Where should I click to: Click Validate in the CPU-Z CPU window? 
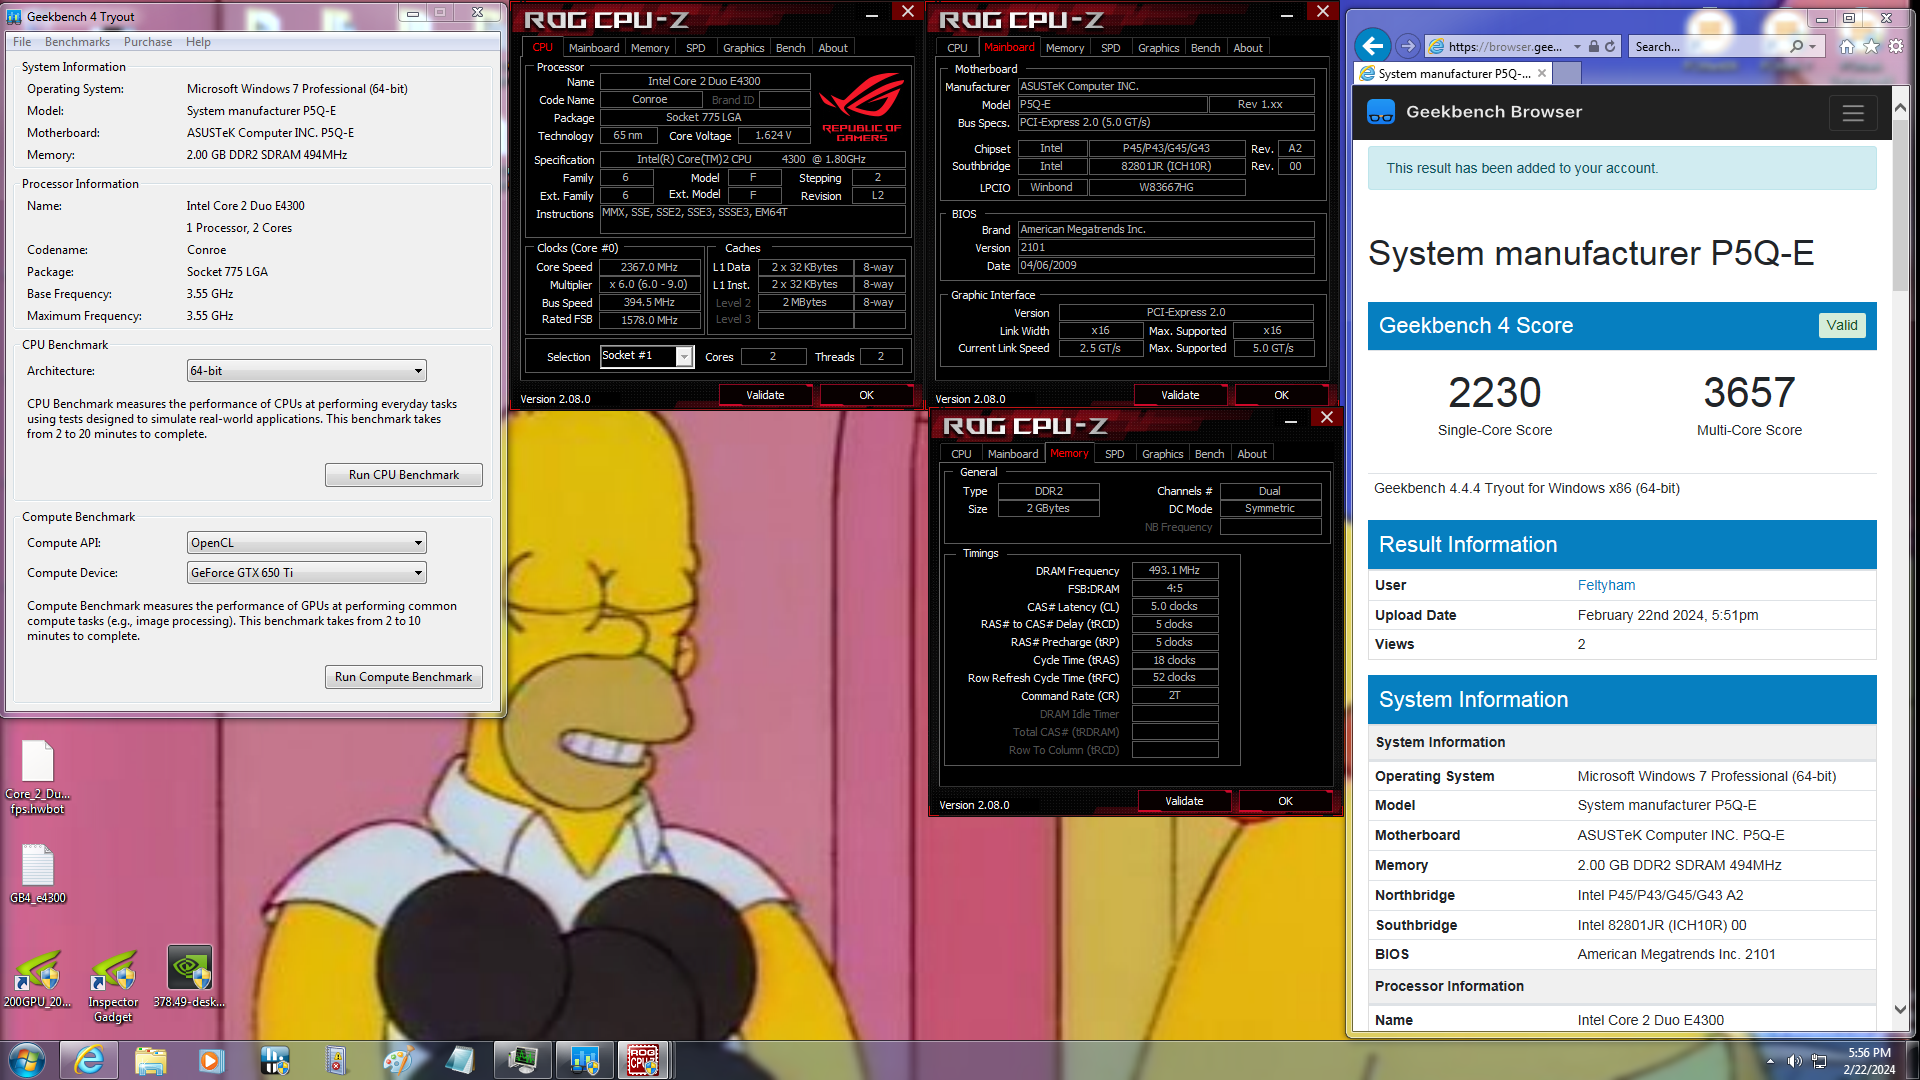[x=765, y=395]
